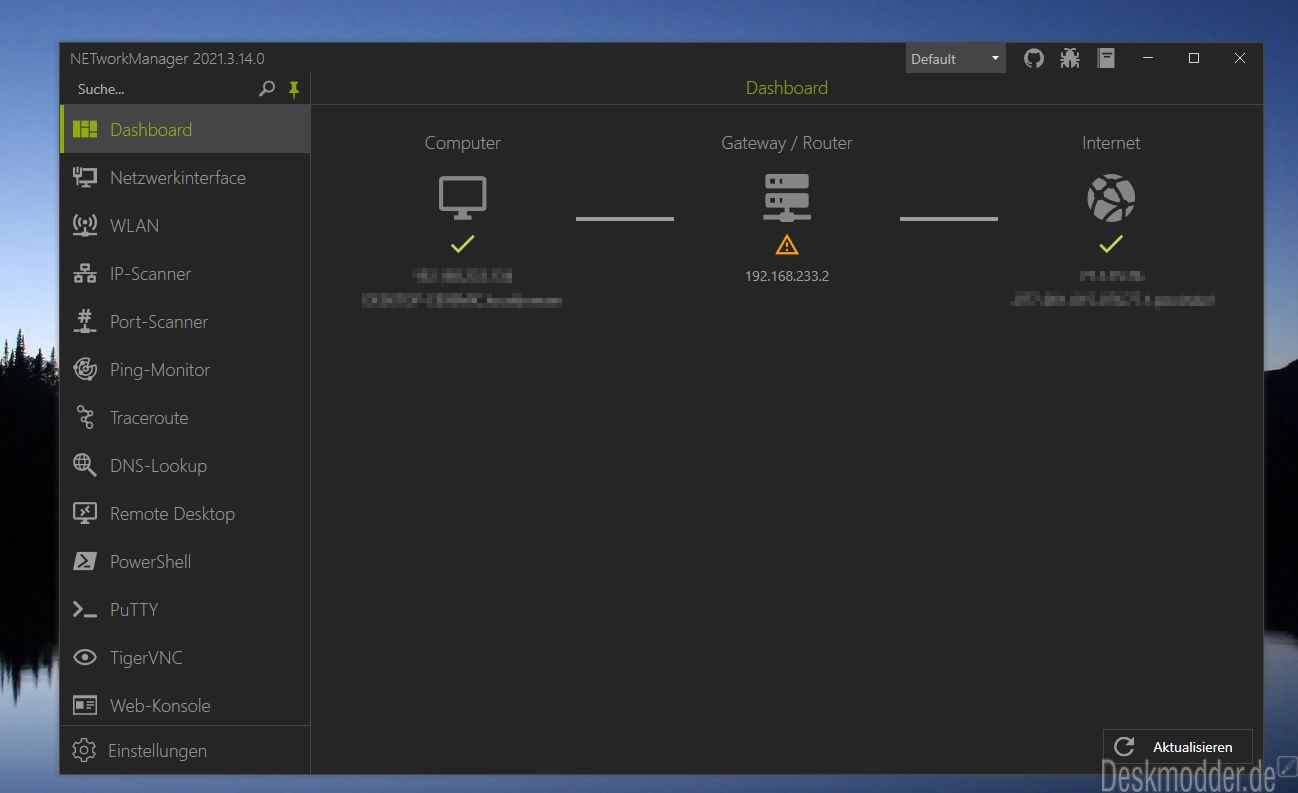Image resolution: width=1298 pixels, height=793 pixels.
Task: Open the documentation icon in title bar
Action: pos(1106,59)
